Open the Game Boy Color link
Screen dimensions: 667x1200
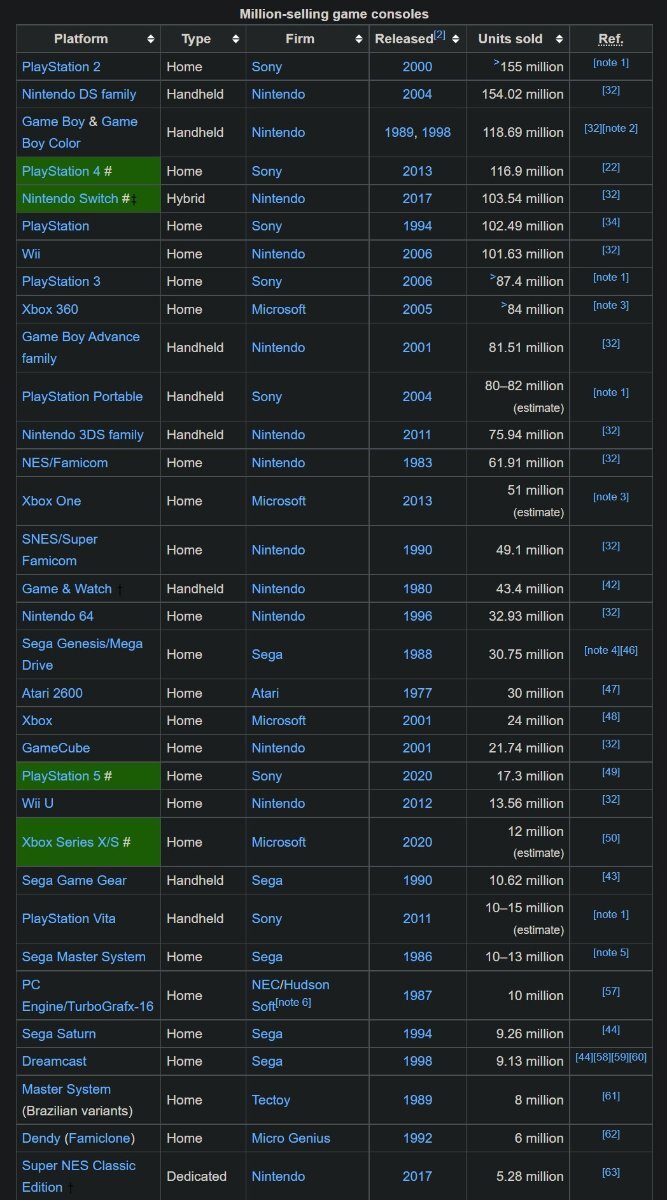(80, 132)
